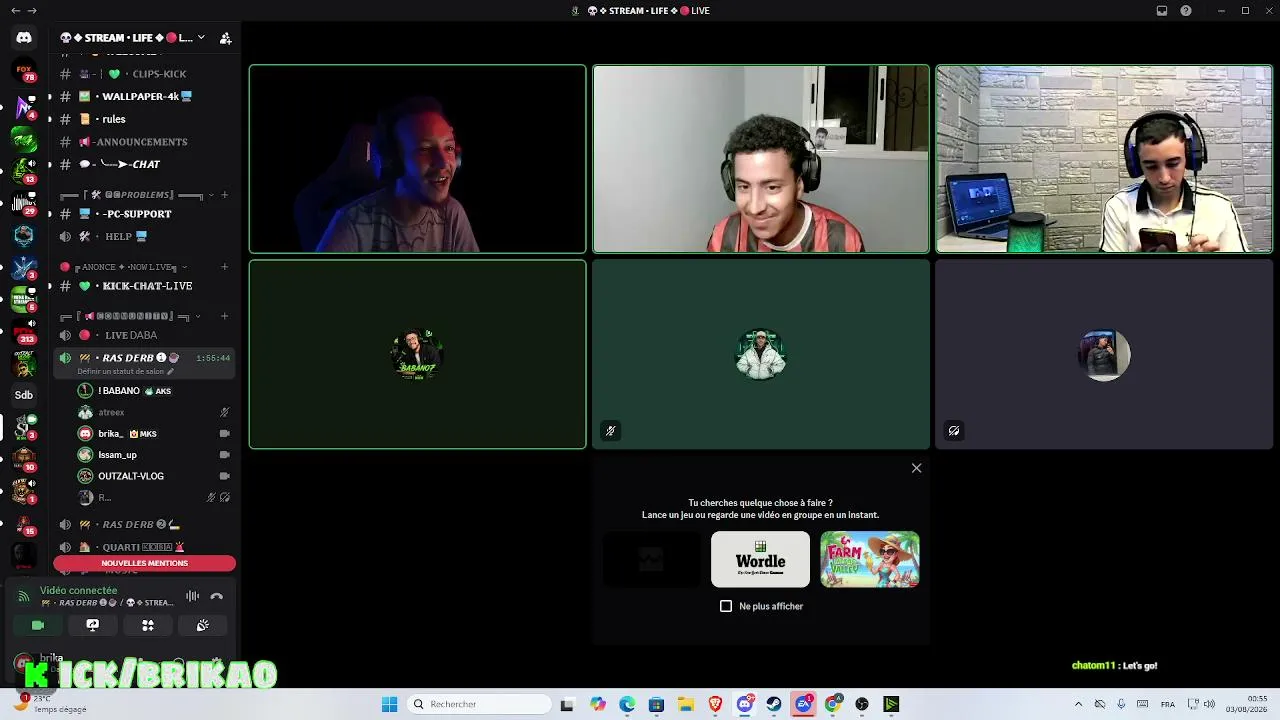Open Google Chrome from the taskbar
The width and height of the screenshot is (1280, 720).
coord(833,704)
